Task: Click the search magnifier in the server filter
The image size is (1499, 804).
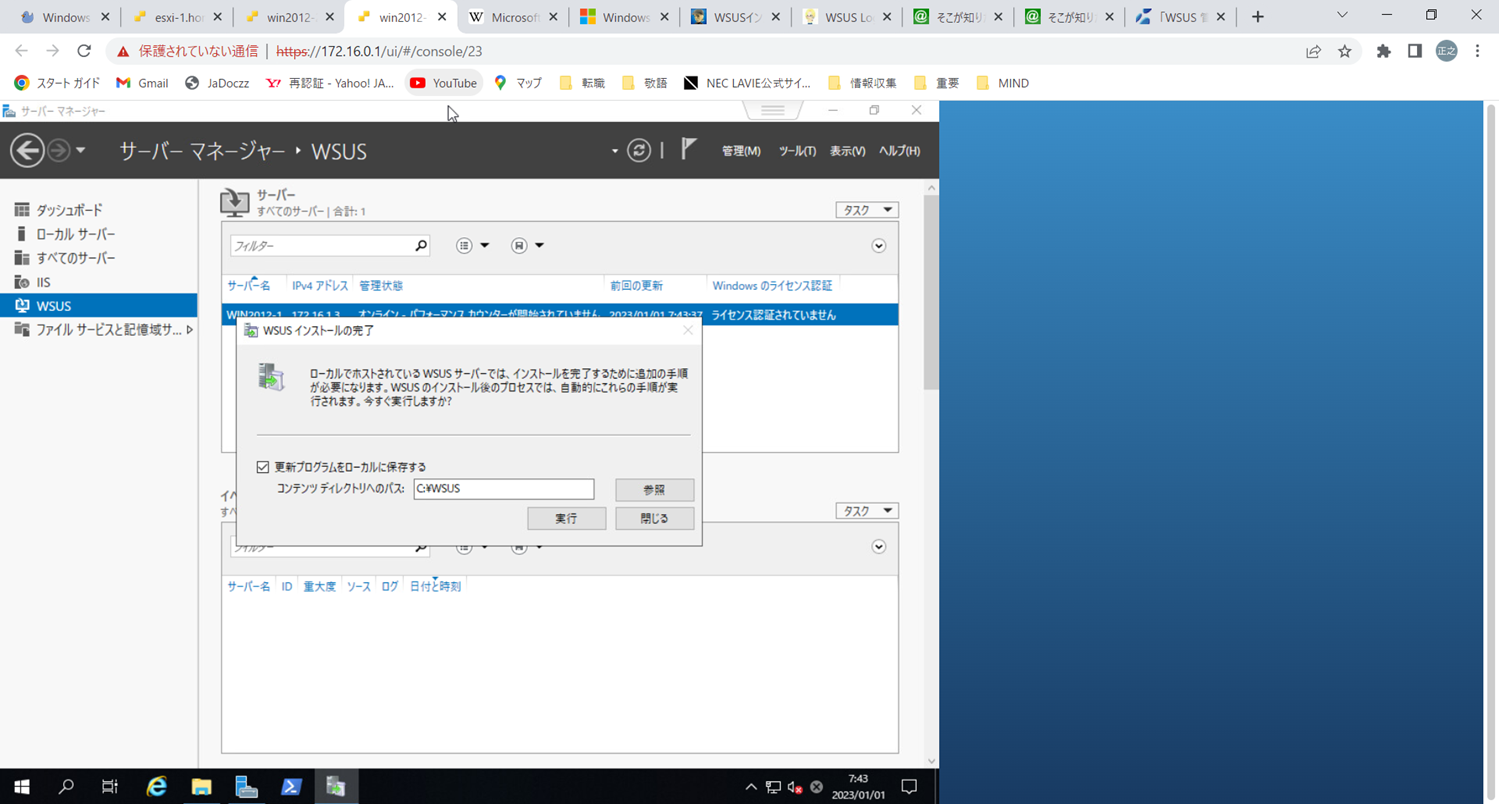Action: pos(421,246)
